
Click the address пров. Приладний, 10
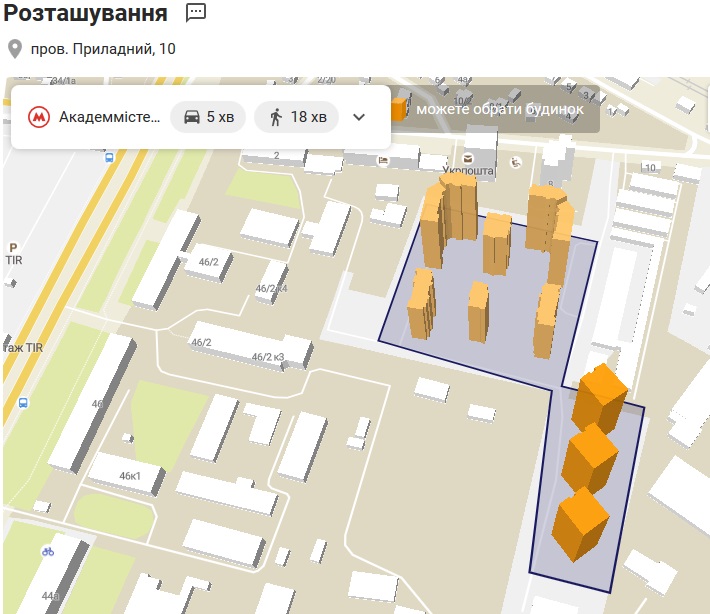104,48
